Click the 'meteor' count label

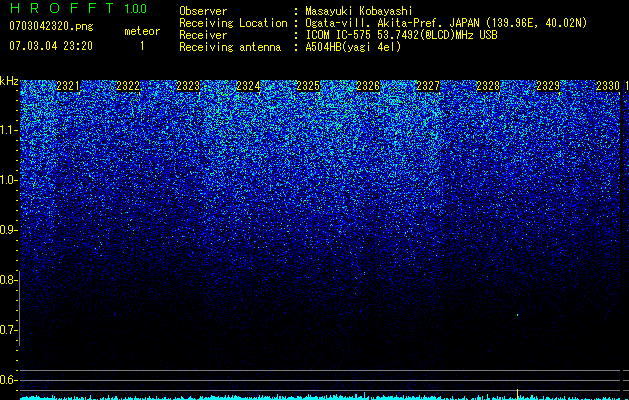[142, 31]
